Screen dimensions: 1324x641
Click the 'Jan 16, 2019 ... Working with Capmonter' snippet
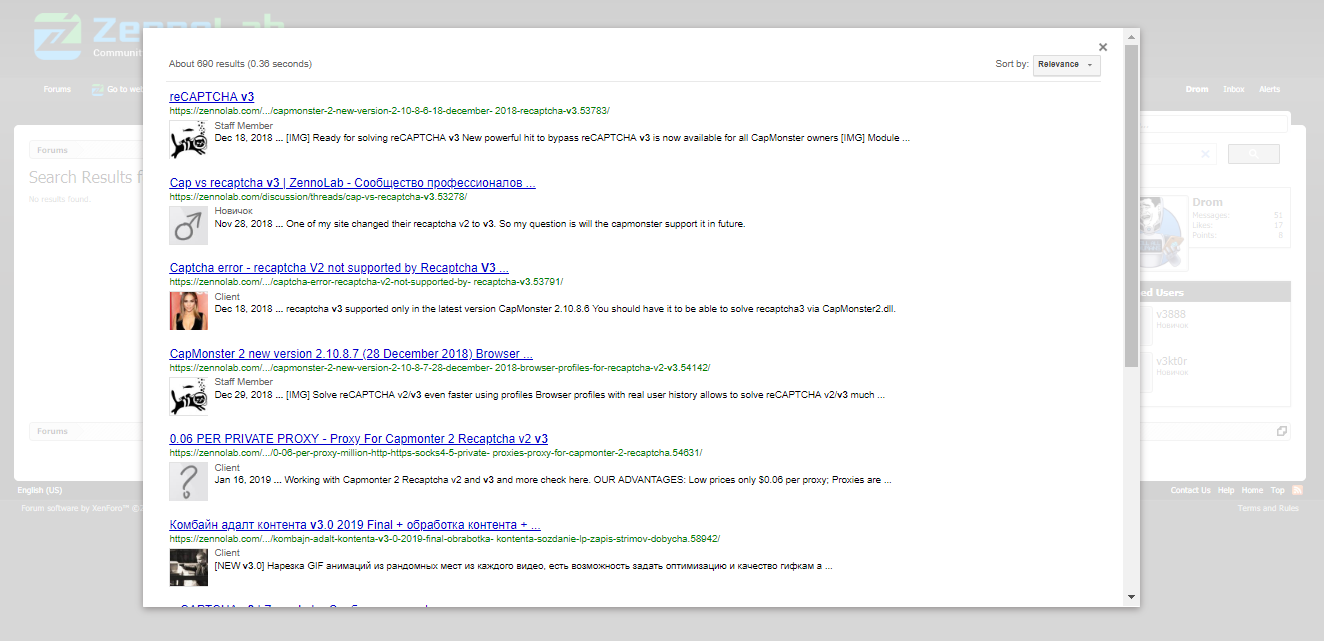coord(553,480)
